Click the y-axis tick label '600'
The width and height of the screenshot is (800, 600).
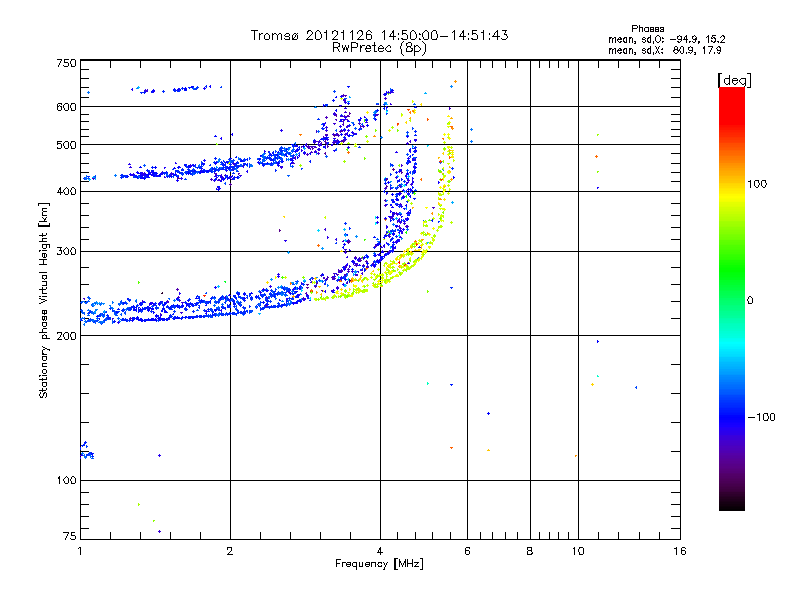coord(66,107)
